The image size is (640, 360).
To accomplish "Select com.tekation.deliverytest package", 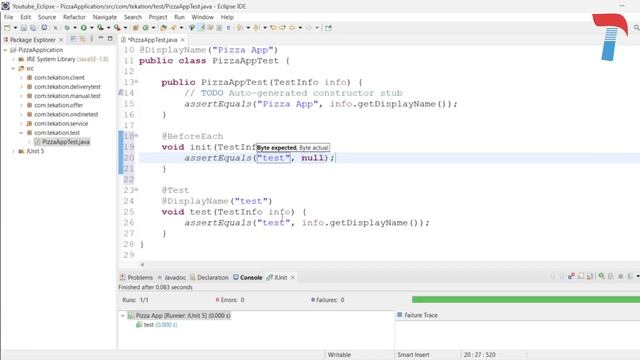I will tap(67, 87).
